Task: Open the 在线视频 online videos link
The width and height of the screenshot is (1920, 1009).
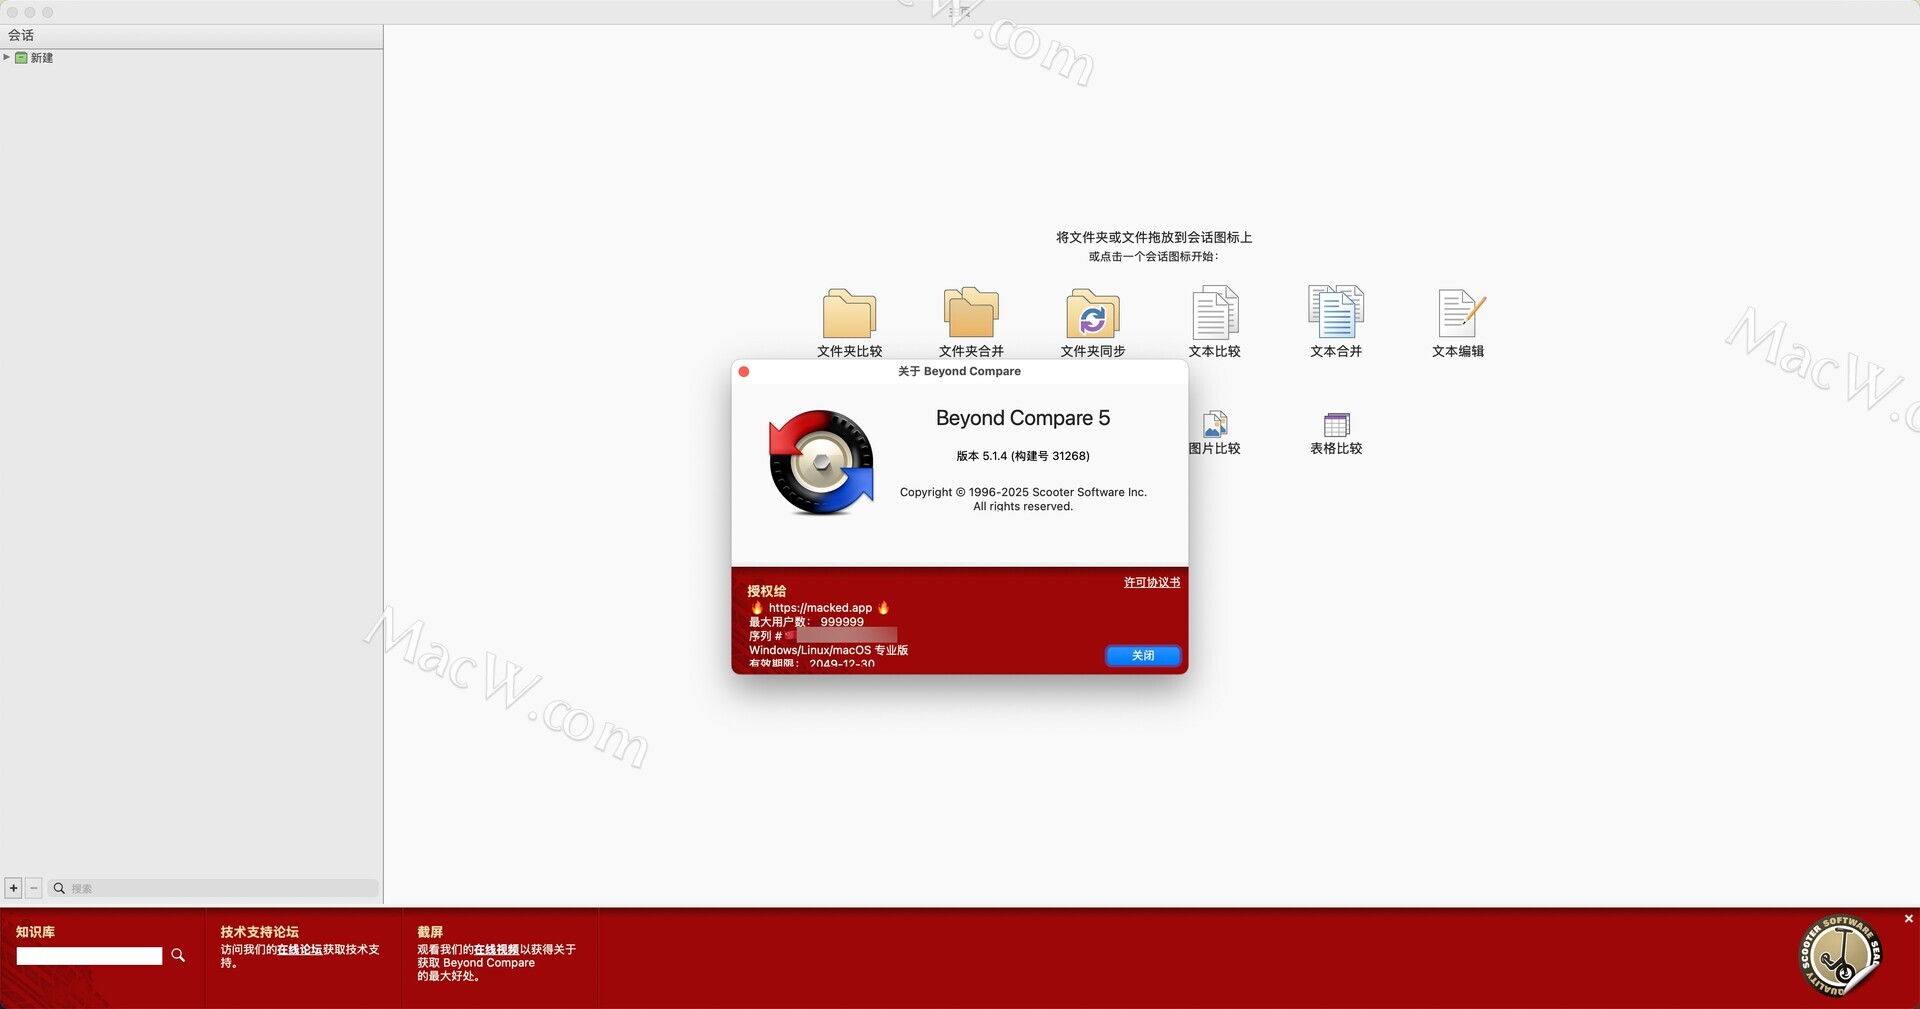Action: pos(496,949)
